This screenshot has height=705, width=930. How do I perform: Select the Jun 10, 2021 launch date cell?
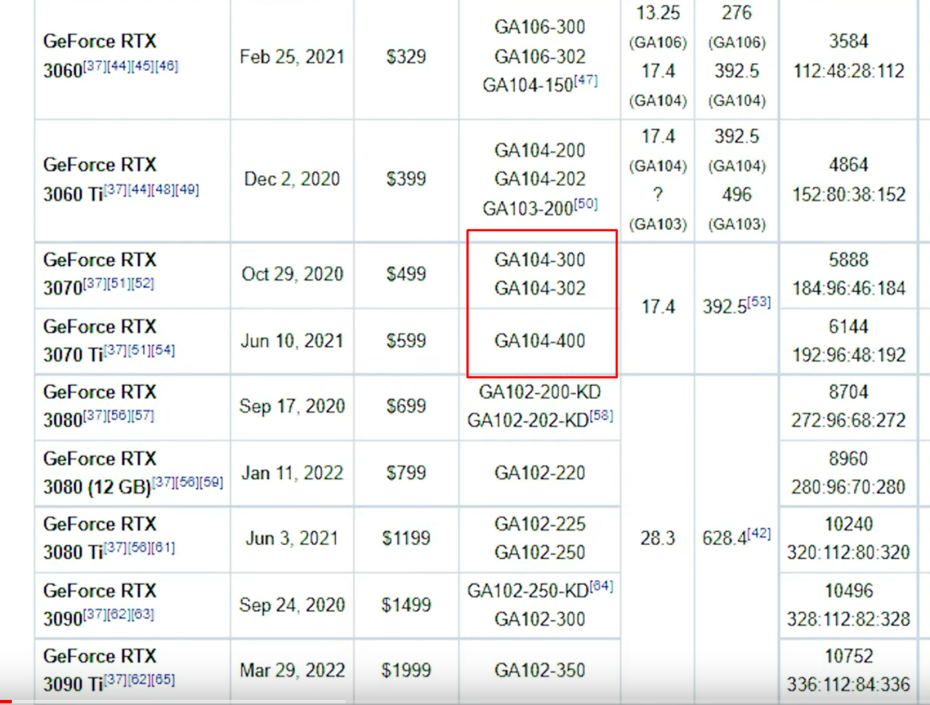coord(292,341)
